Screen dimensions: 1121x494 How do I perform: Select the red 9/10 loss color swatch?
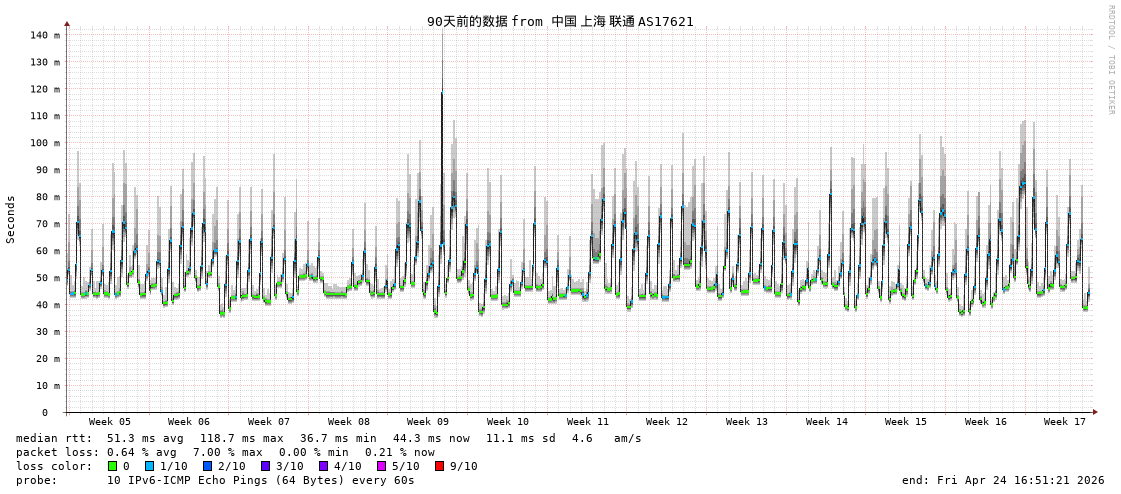(x=439, y=466)
